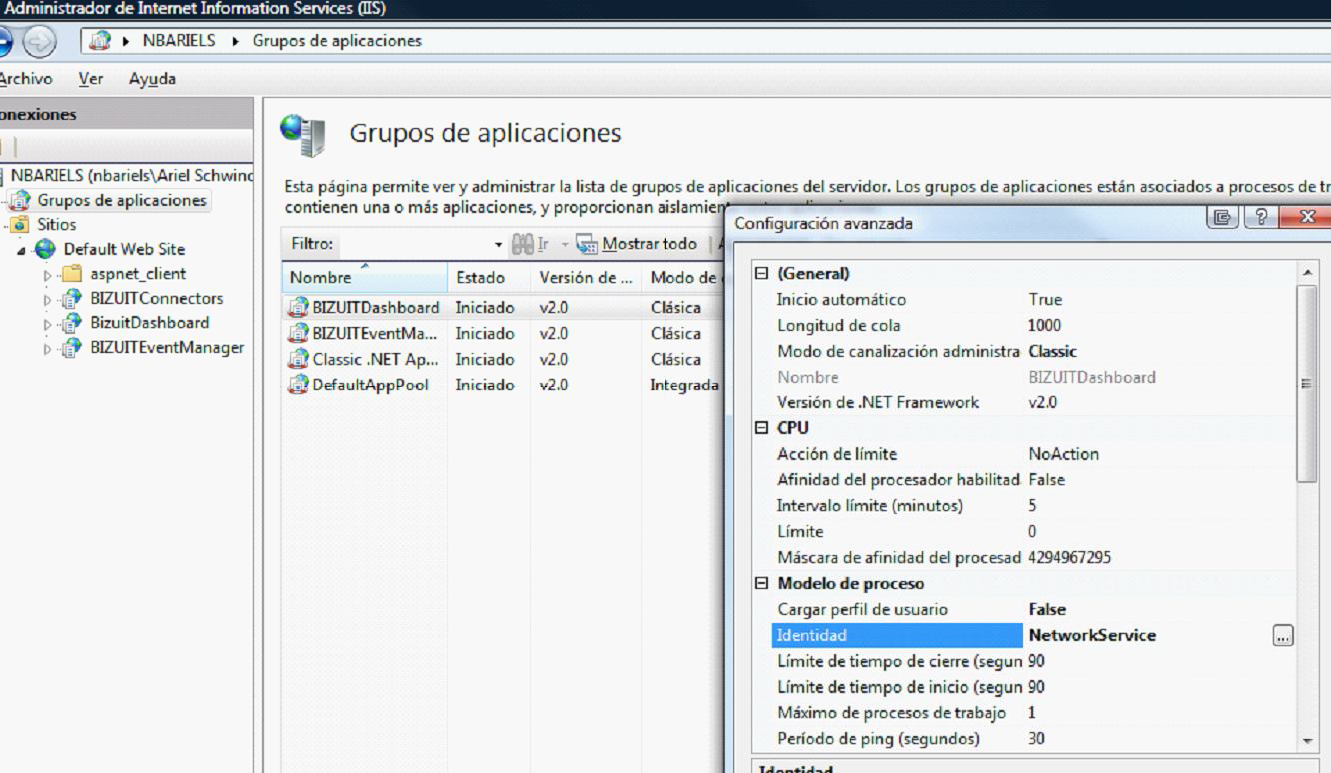
Task: Collapse the CPU property section
Action: [x=761, y=428]
